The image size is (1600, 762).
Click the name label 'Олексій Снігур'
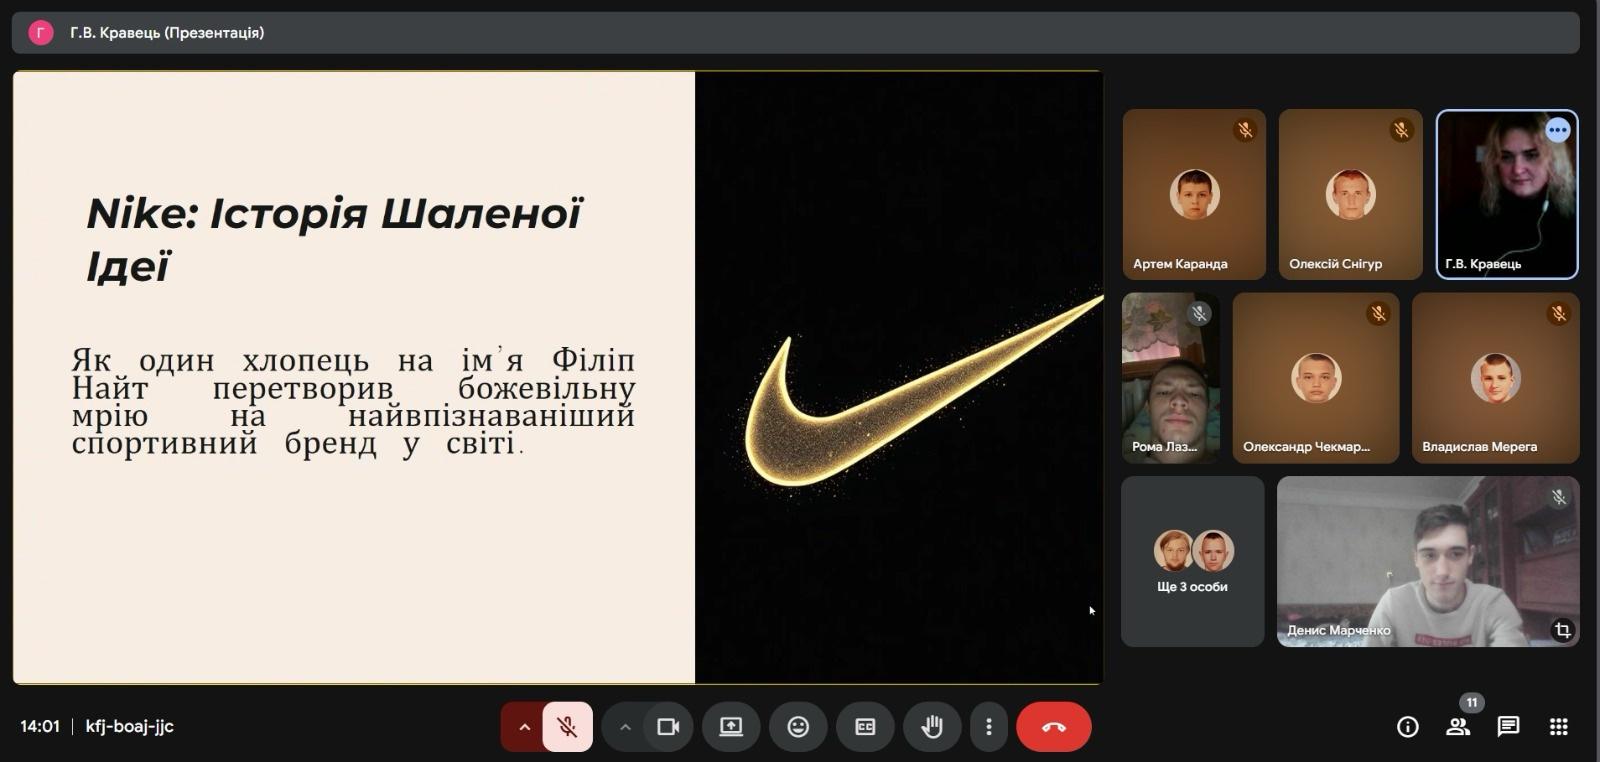pyautogui.click(x=1336, y=264)
